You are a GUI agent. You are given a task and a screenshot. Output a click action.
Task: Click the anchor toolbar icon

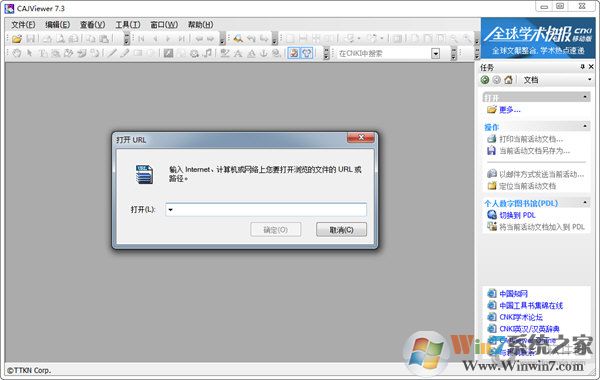coord(263,53)
